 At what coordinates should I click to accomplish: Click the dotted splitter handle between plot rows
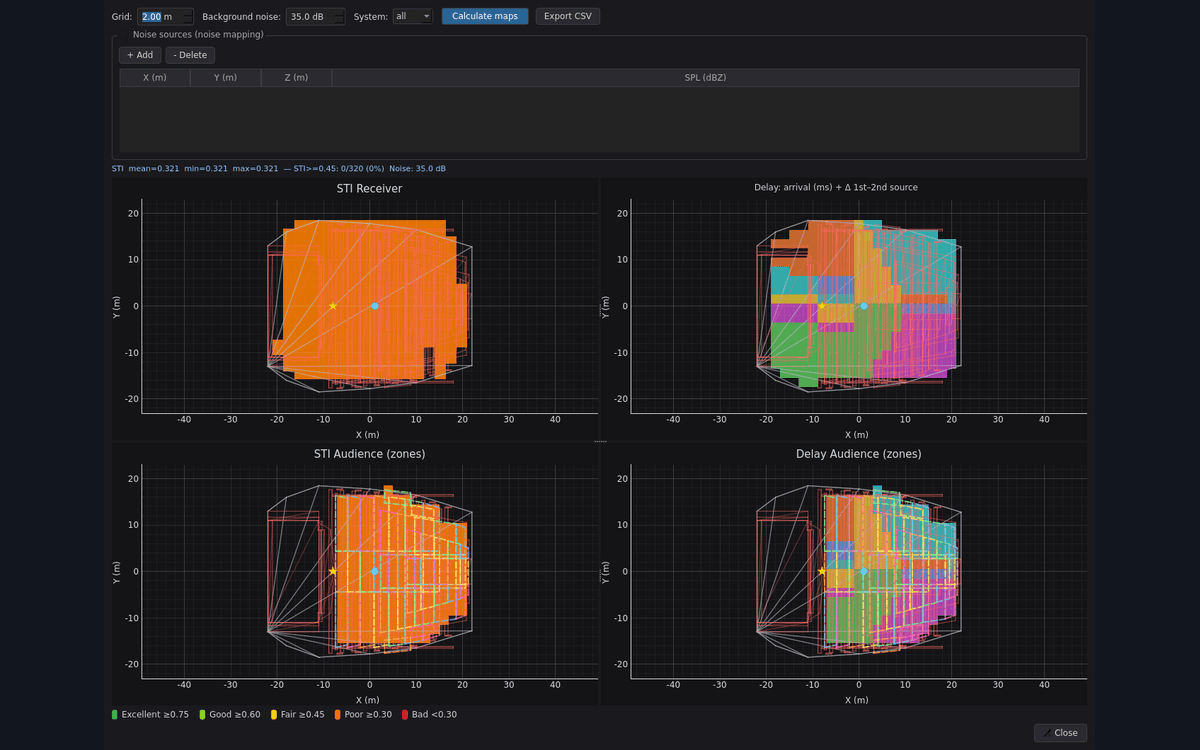pos(600,441)
